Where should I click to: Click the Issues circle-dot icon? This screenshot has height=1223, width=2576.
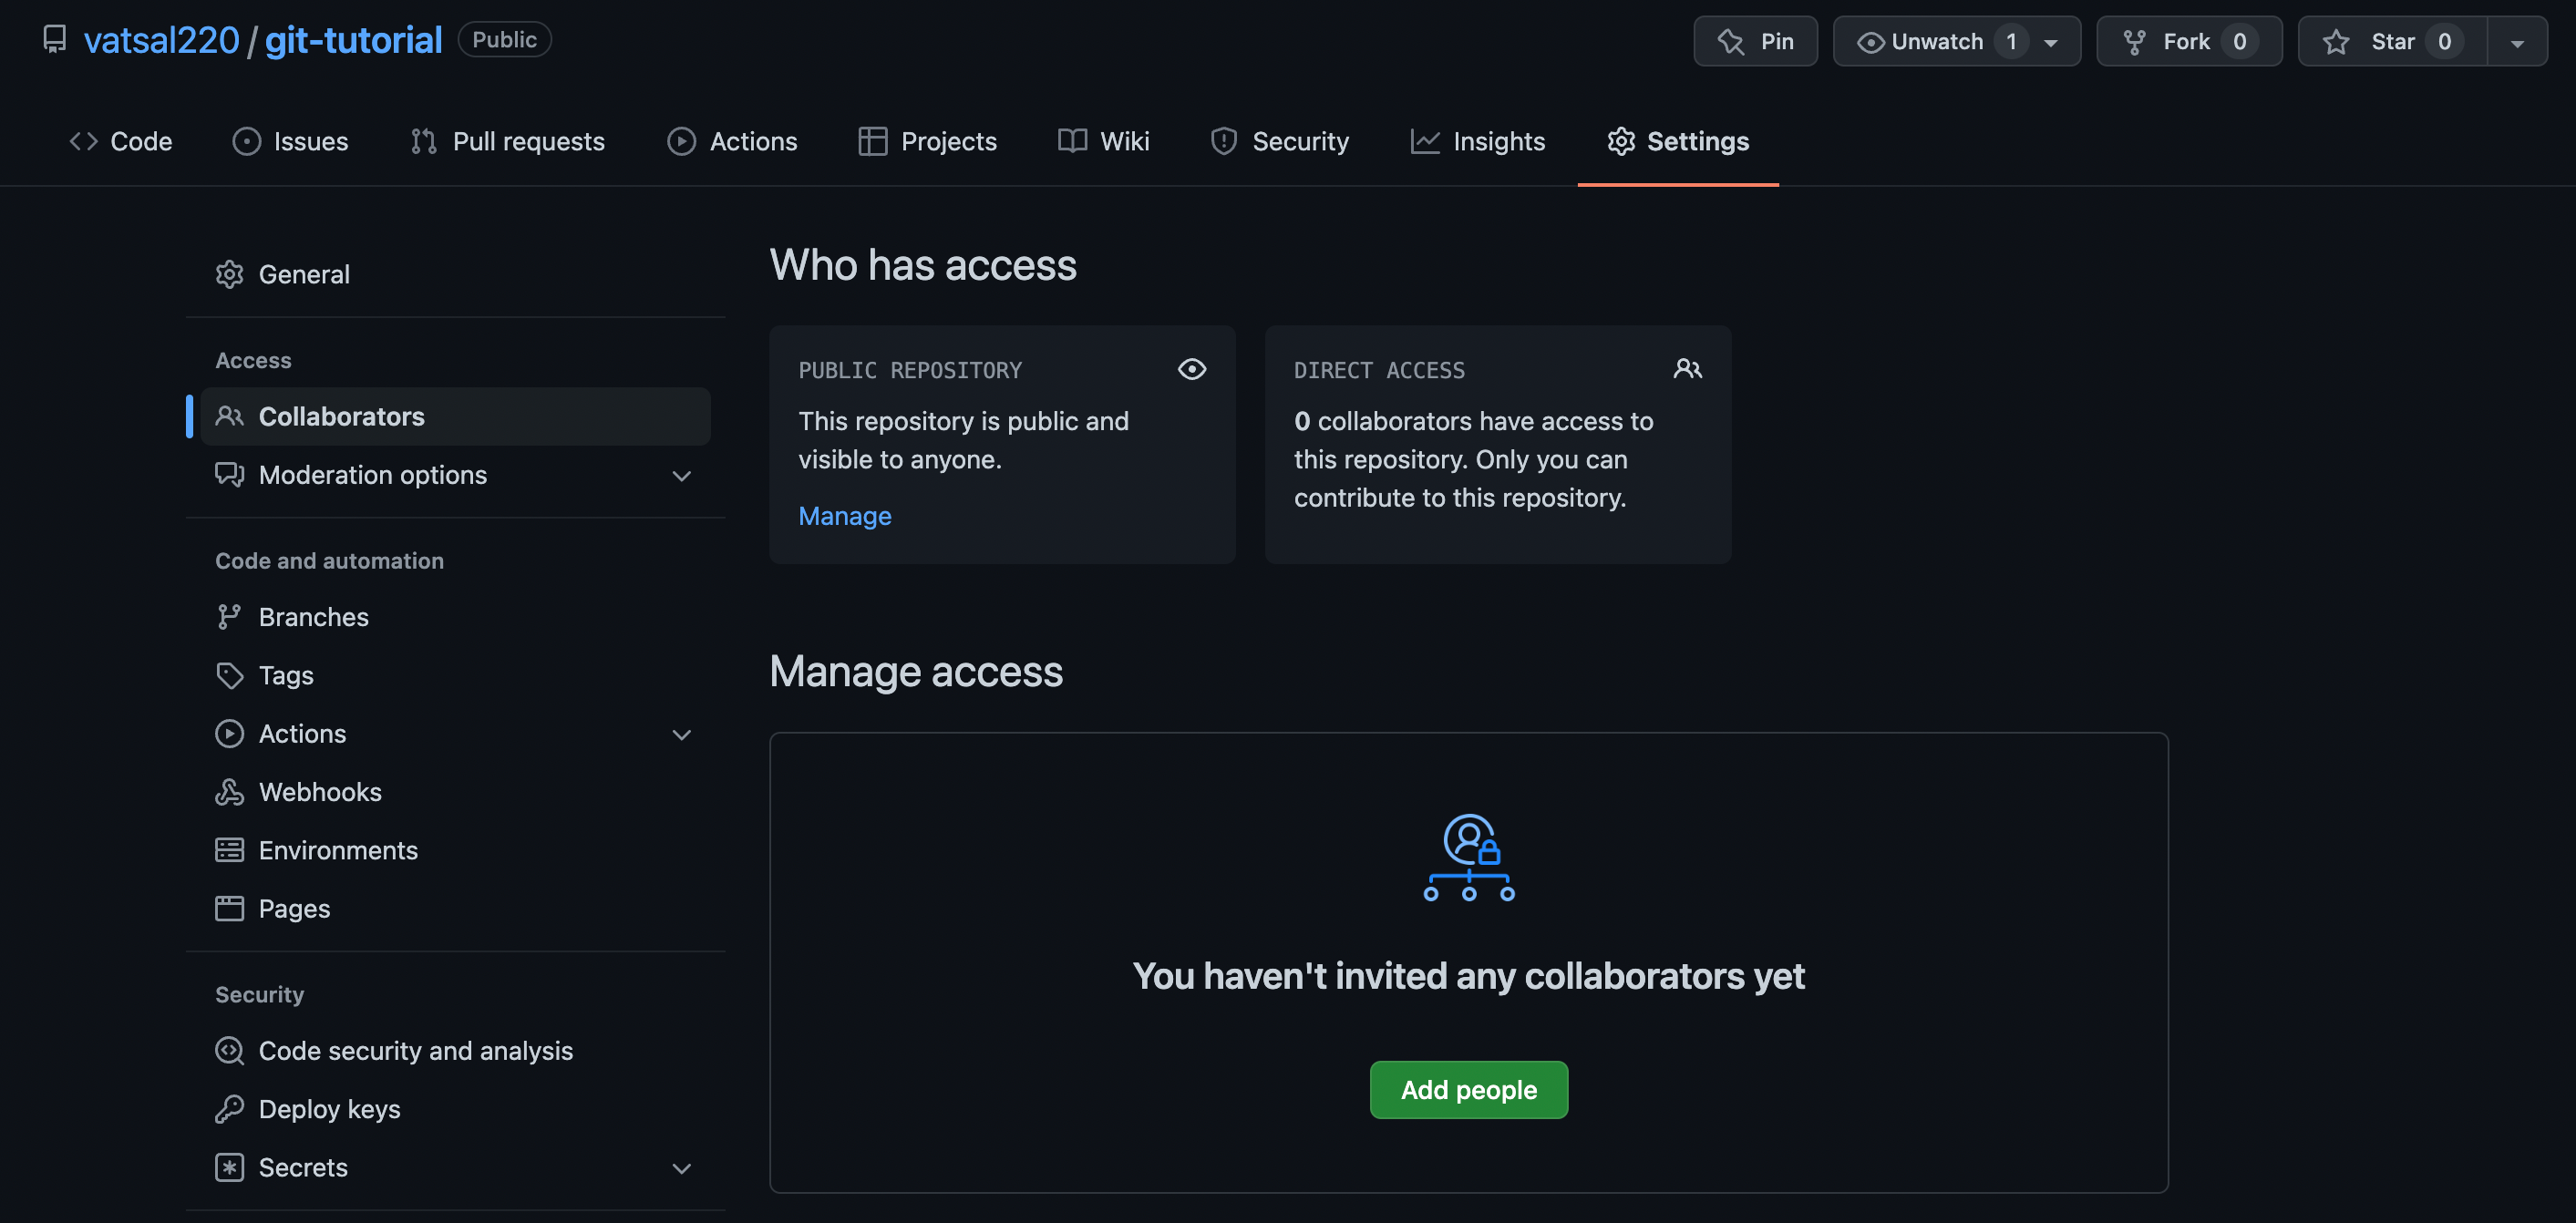coord(247,141)
